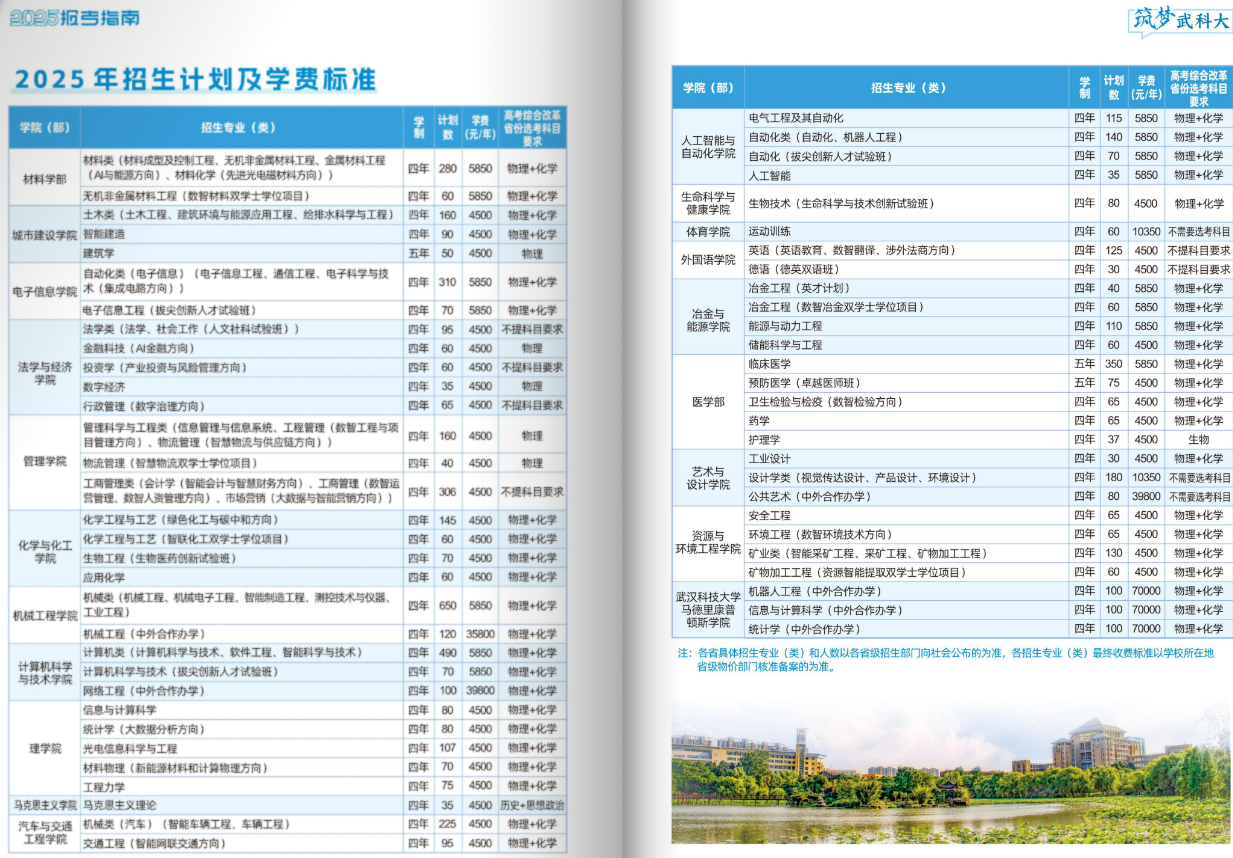This screenshot has height=858, width=1233.
Task: Click the "智能建造" major row
Action: tap(323, 234)
